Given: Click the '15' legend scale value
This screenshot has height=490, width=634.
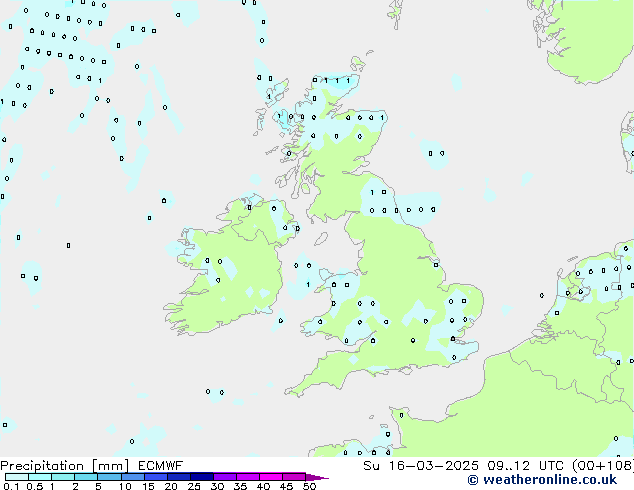Looking at the screenshot, I should pyautogui.click(x=148, y=486).
